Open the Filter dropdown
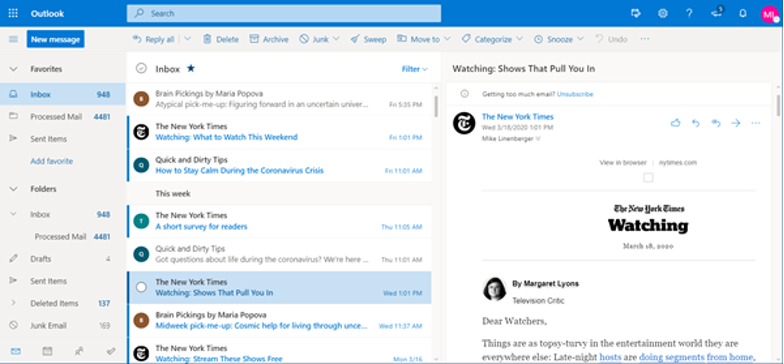 tap(414, 69)
